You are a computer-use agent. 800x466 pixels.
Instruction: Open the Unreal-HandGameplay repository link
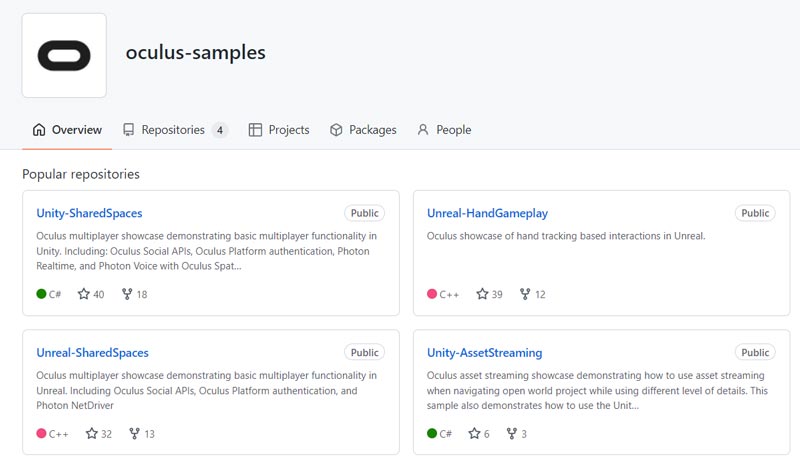tap(487, 213)
